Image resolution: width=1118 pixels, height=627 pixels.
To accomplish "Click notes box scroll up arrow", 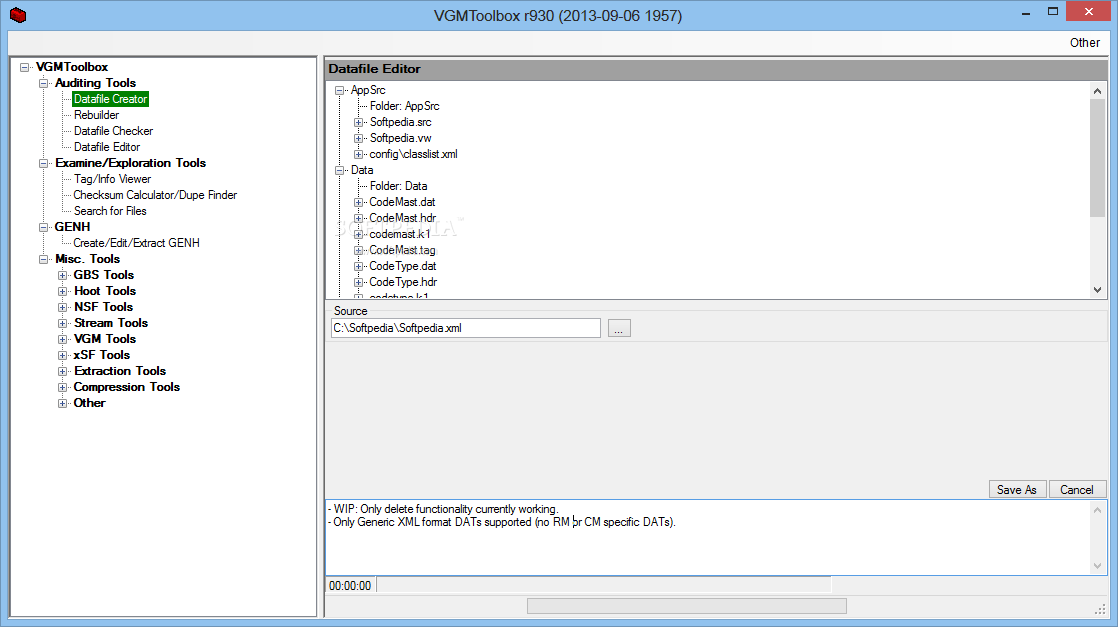I will point(1097,510).
